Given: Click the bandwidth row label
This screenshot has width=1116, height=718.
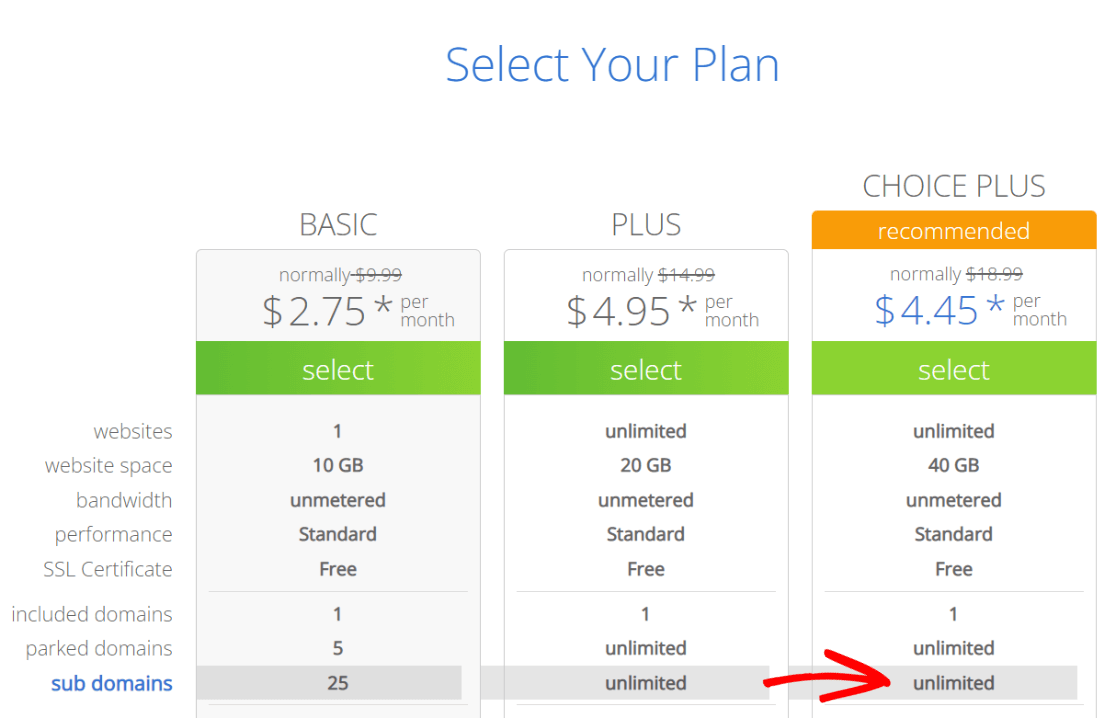Looking at the screenshot, I should coord(124,500).
